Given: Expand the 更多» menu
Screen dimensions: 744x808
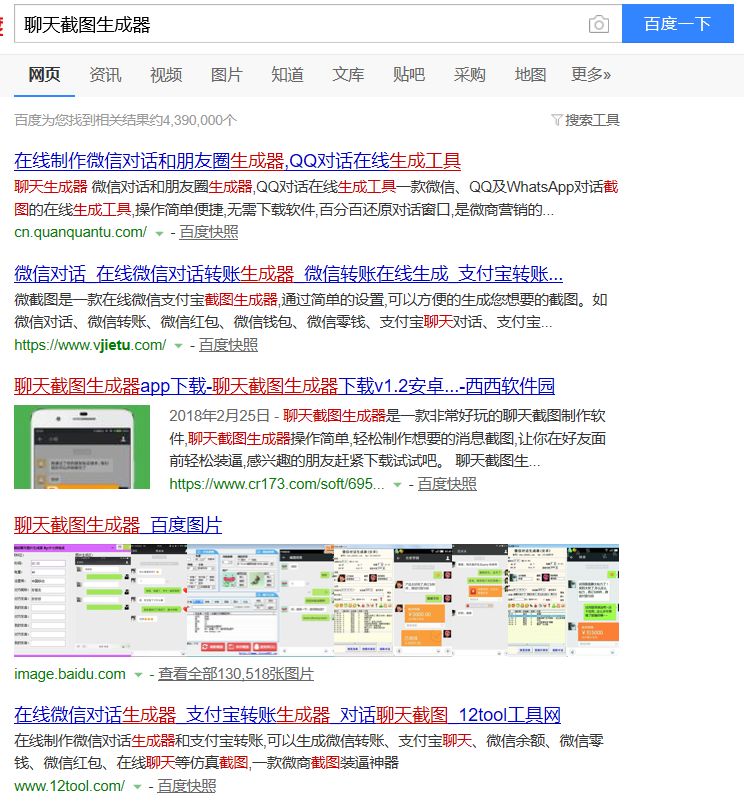Looking at the screenshot, I should pos(591,75).
